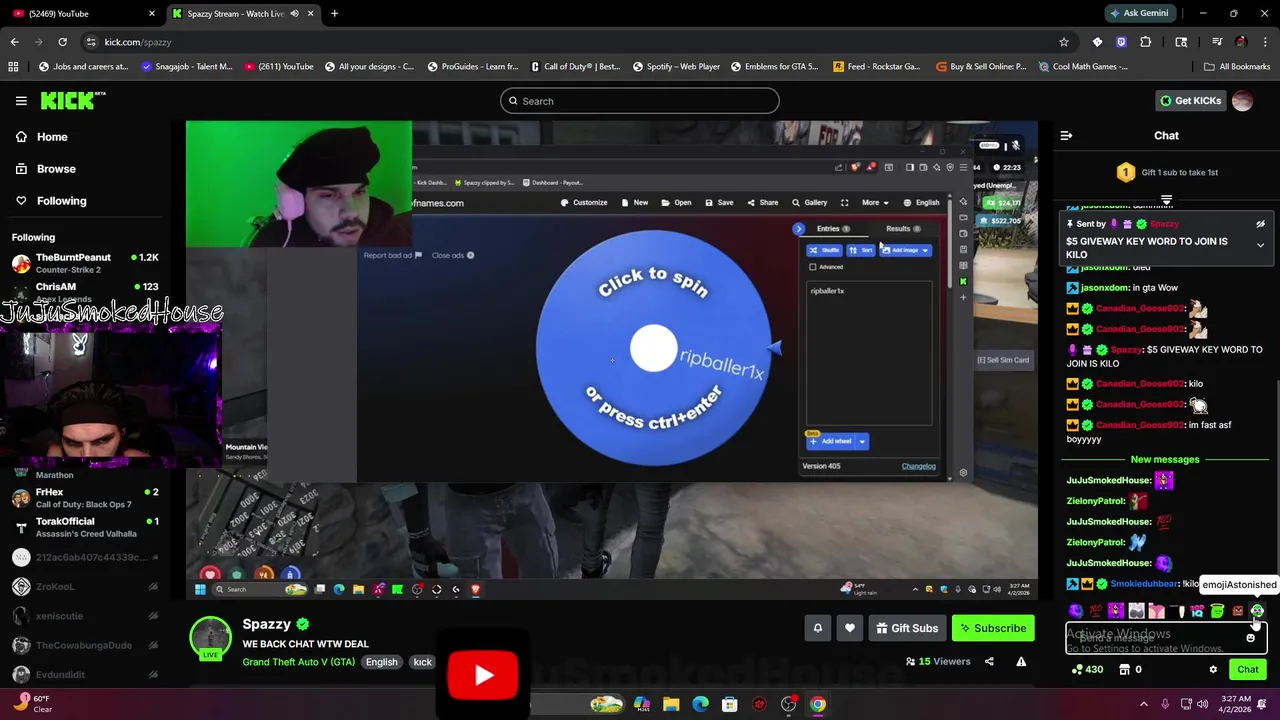Open a new Chrome tab
The image size is (1280, 720).
point(334,14)
